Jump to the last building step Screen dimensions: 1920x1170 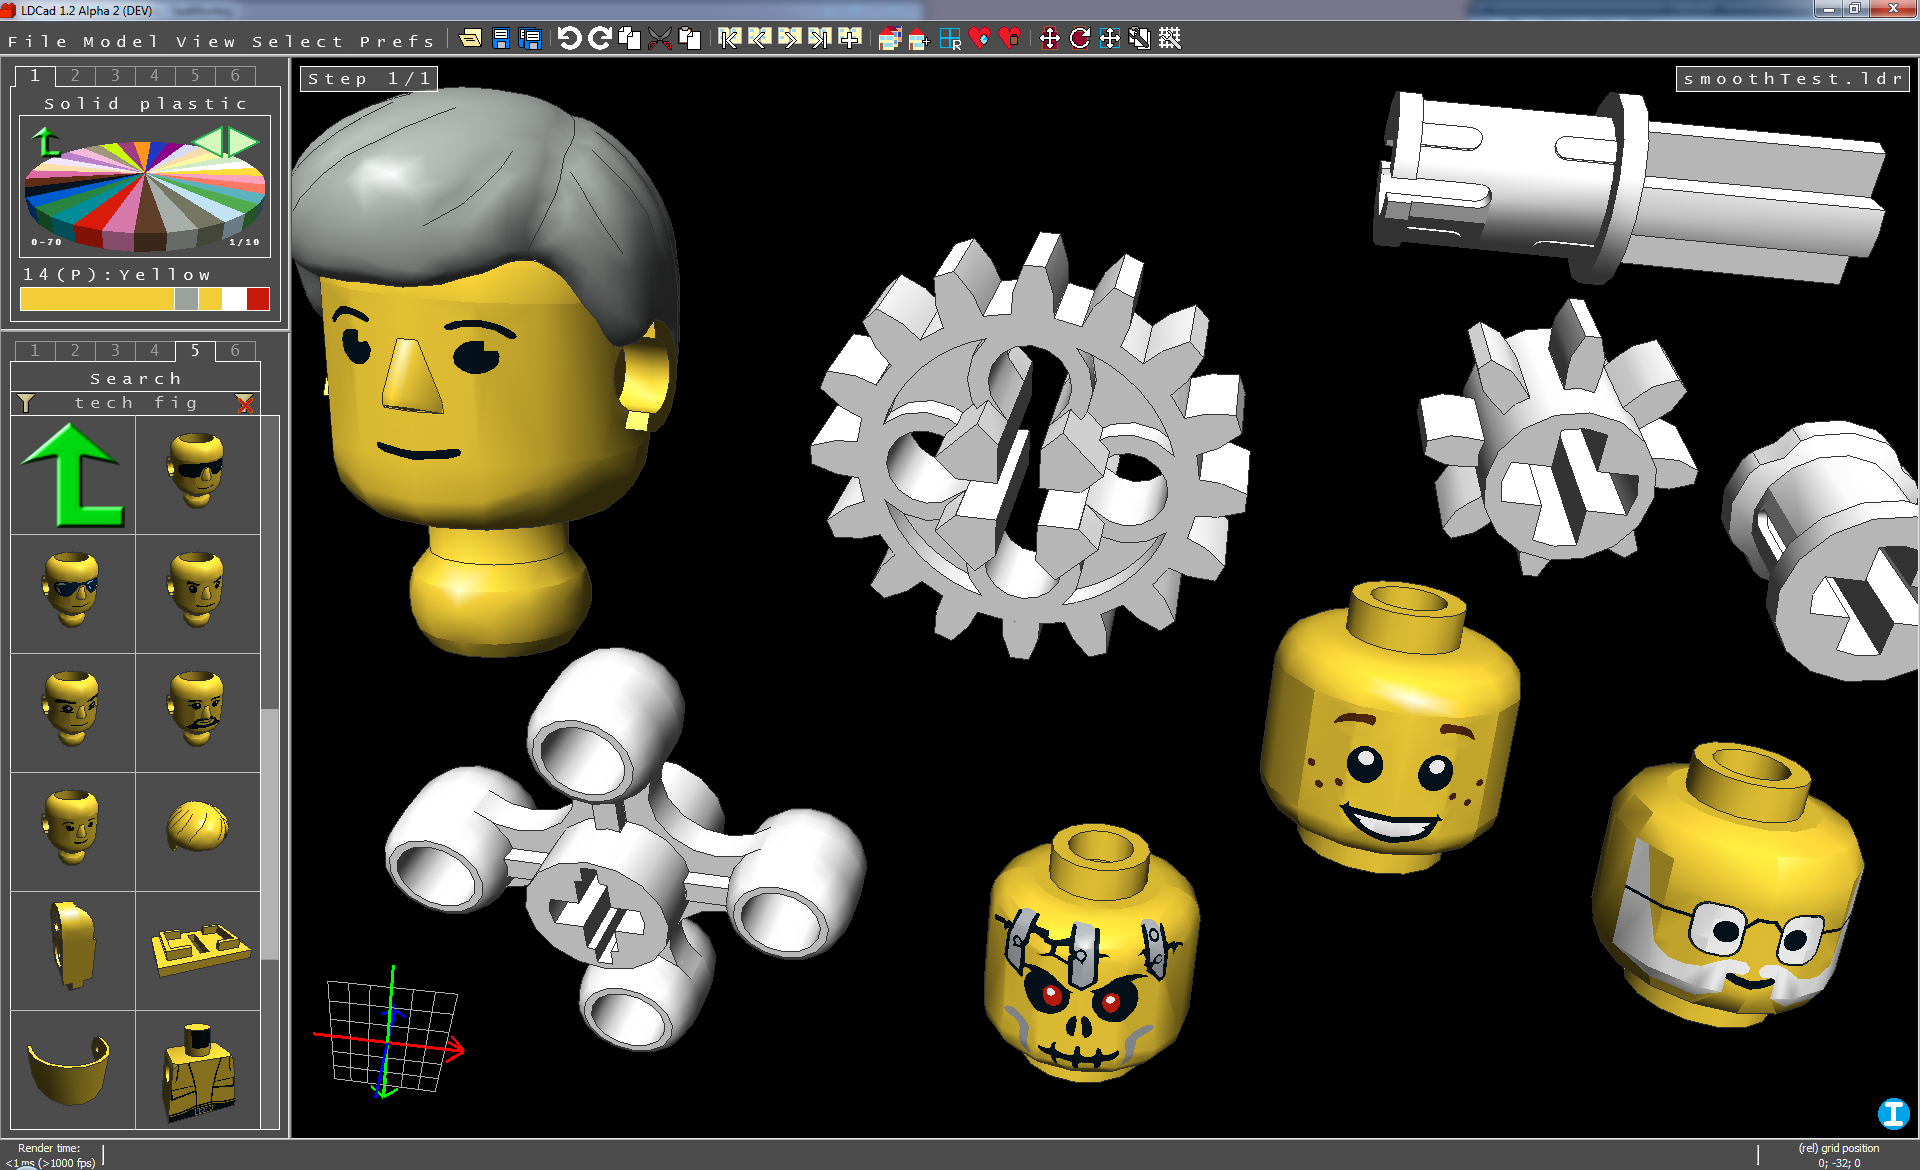[x=819, y=39]
